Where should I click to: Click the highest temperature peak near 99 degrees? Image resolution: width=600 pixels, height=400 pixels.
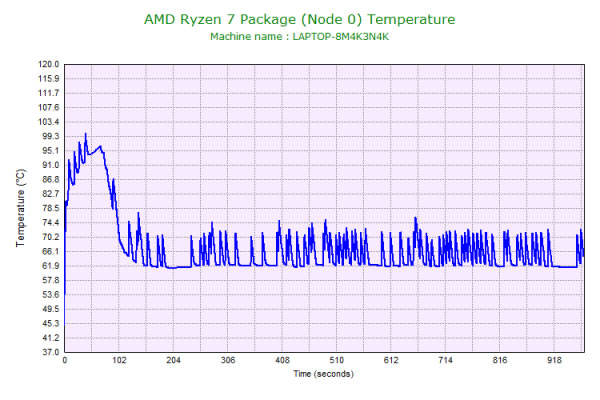point(86,134)
